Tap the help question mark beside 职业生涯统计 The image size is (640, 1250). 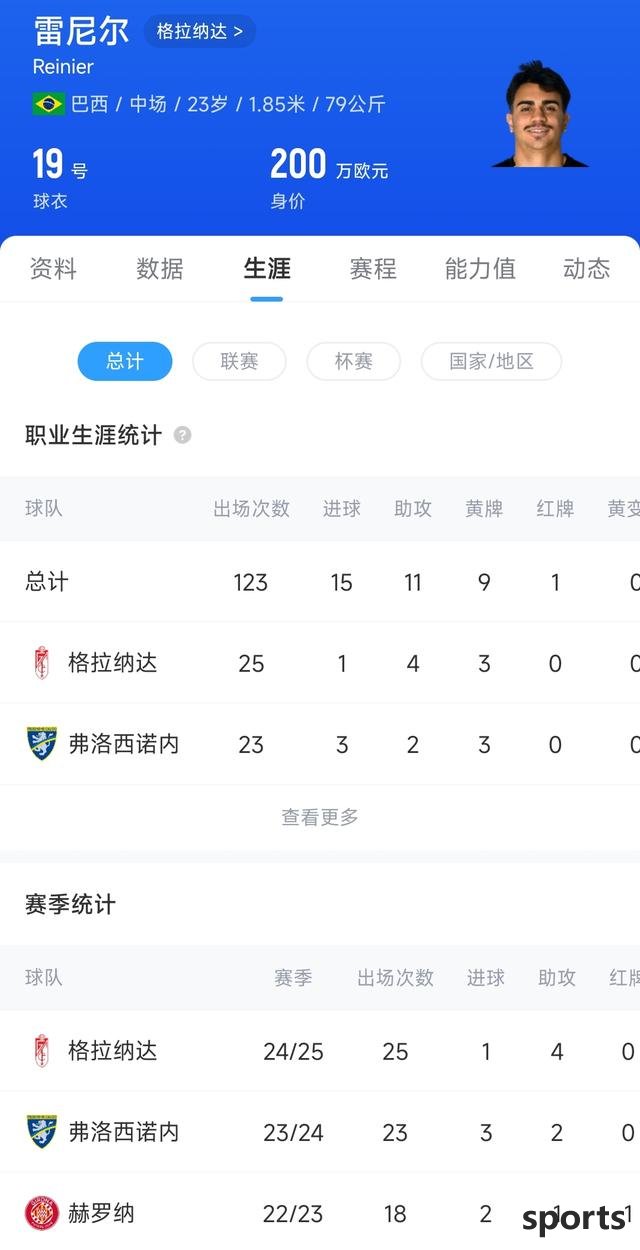coord(182,435)
